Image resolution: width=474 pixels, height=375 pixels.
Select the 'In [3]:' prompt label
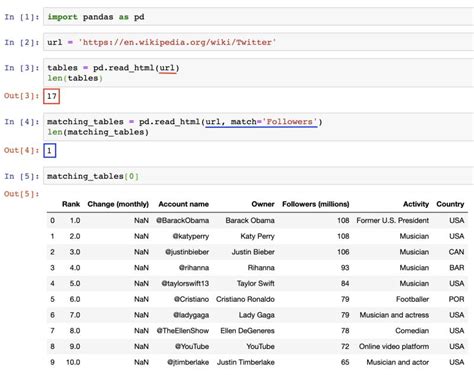(22, 68)
